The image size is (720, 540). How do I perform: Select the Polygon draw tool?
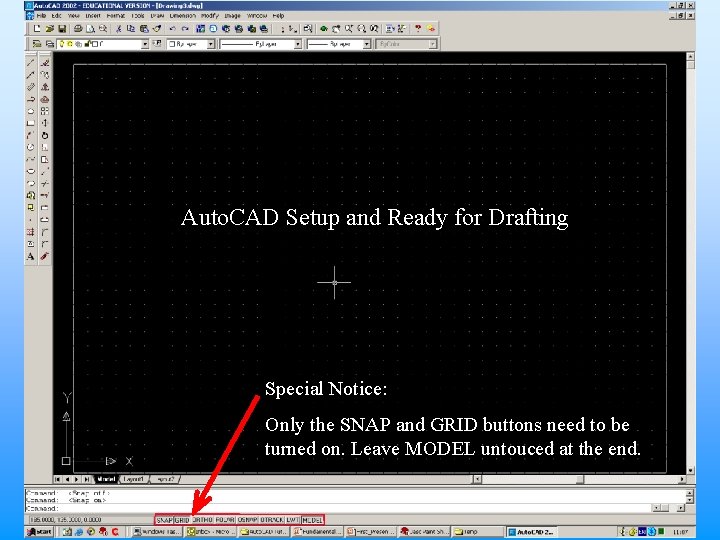coord(31,111)
